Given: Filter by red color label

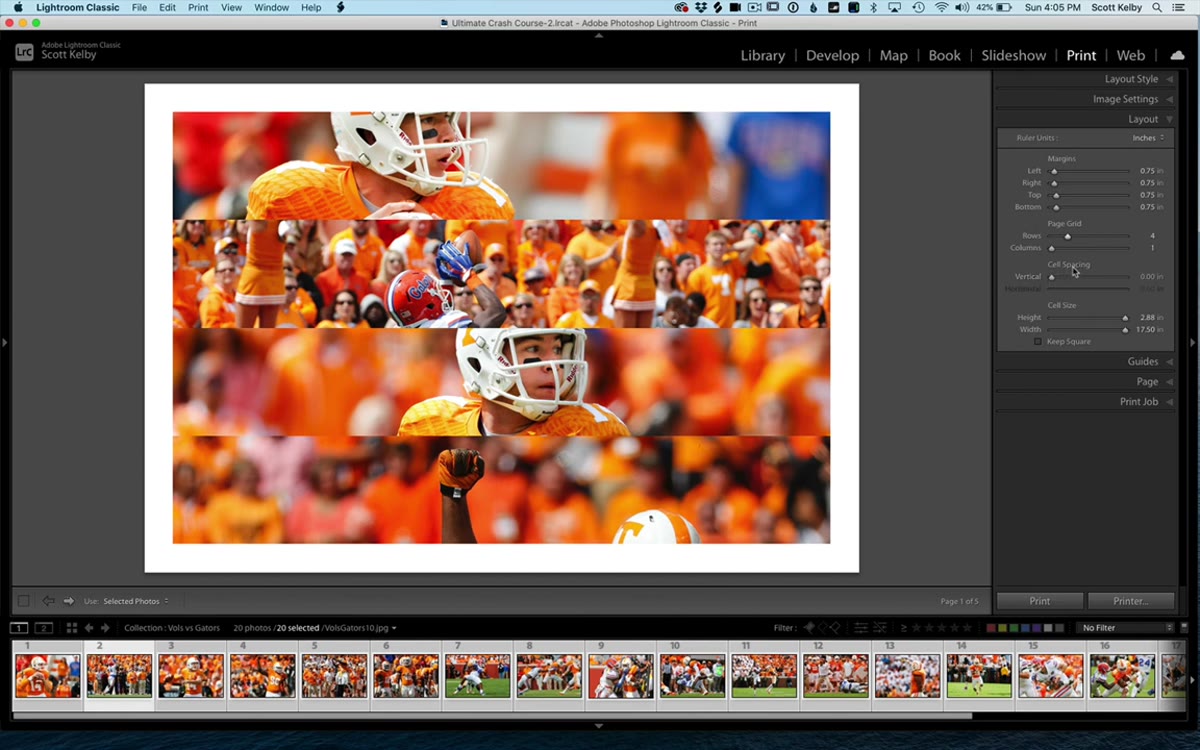Looking at the screenshot, I should pos(991,628).
